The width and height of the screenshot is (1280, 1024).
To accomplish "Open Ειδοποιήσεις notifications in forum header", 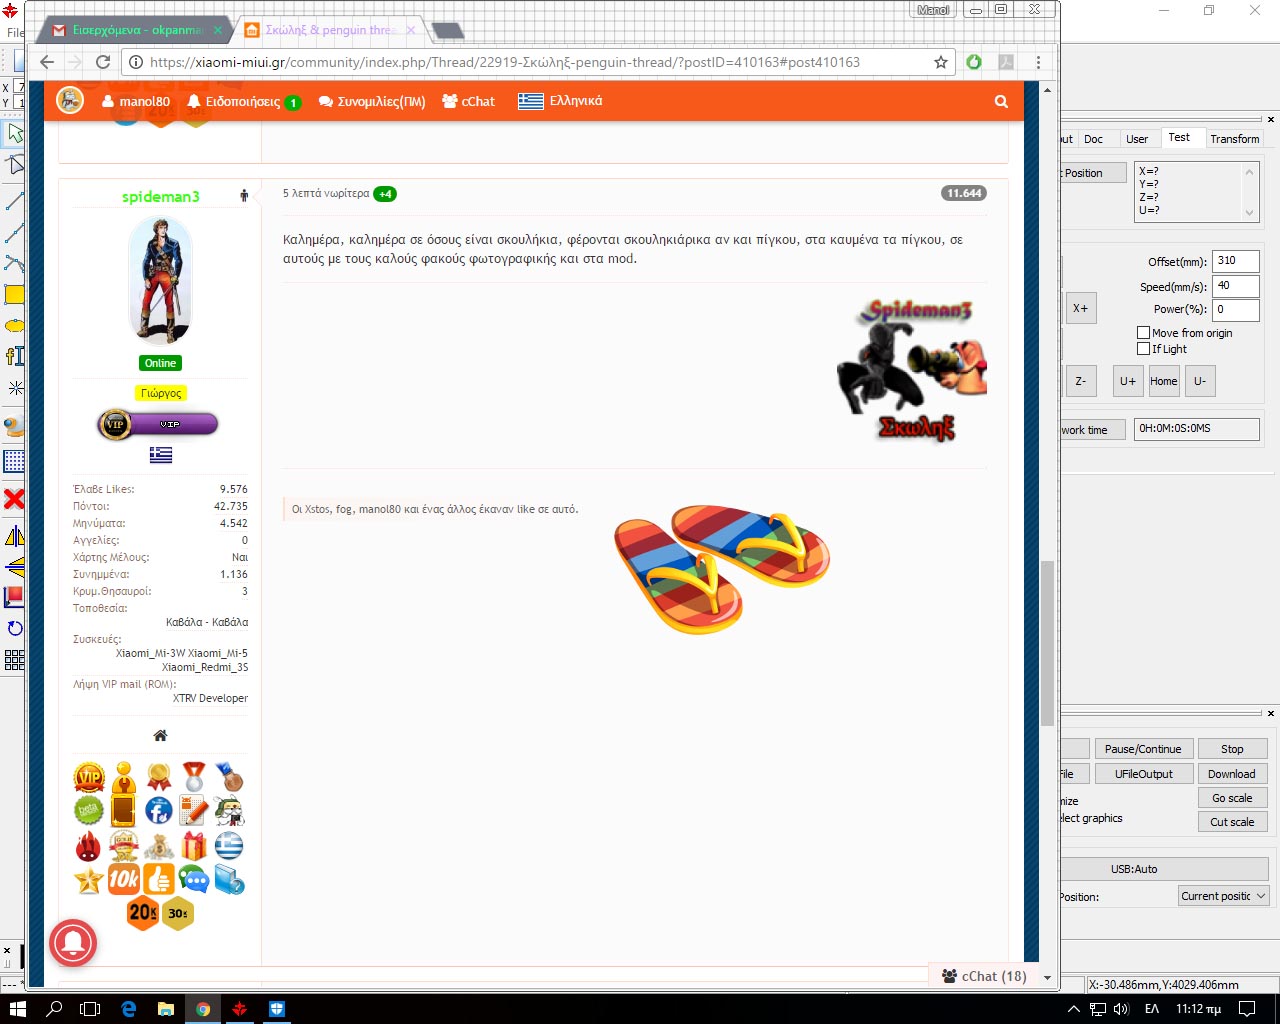I will [243, 102].
